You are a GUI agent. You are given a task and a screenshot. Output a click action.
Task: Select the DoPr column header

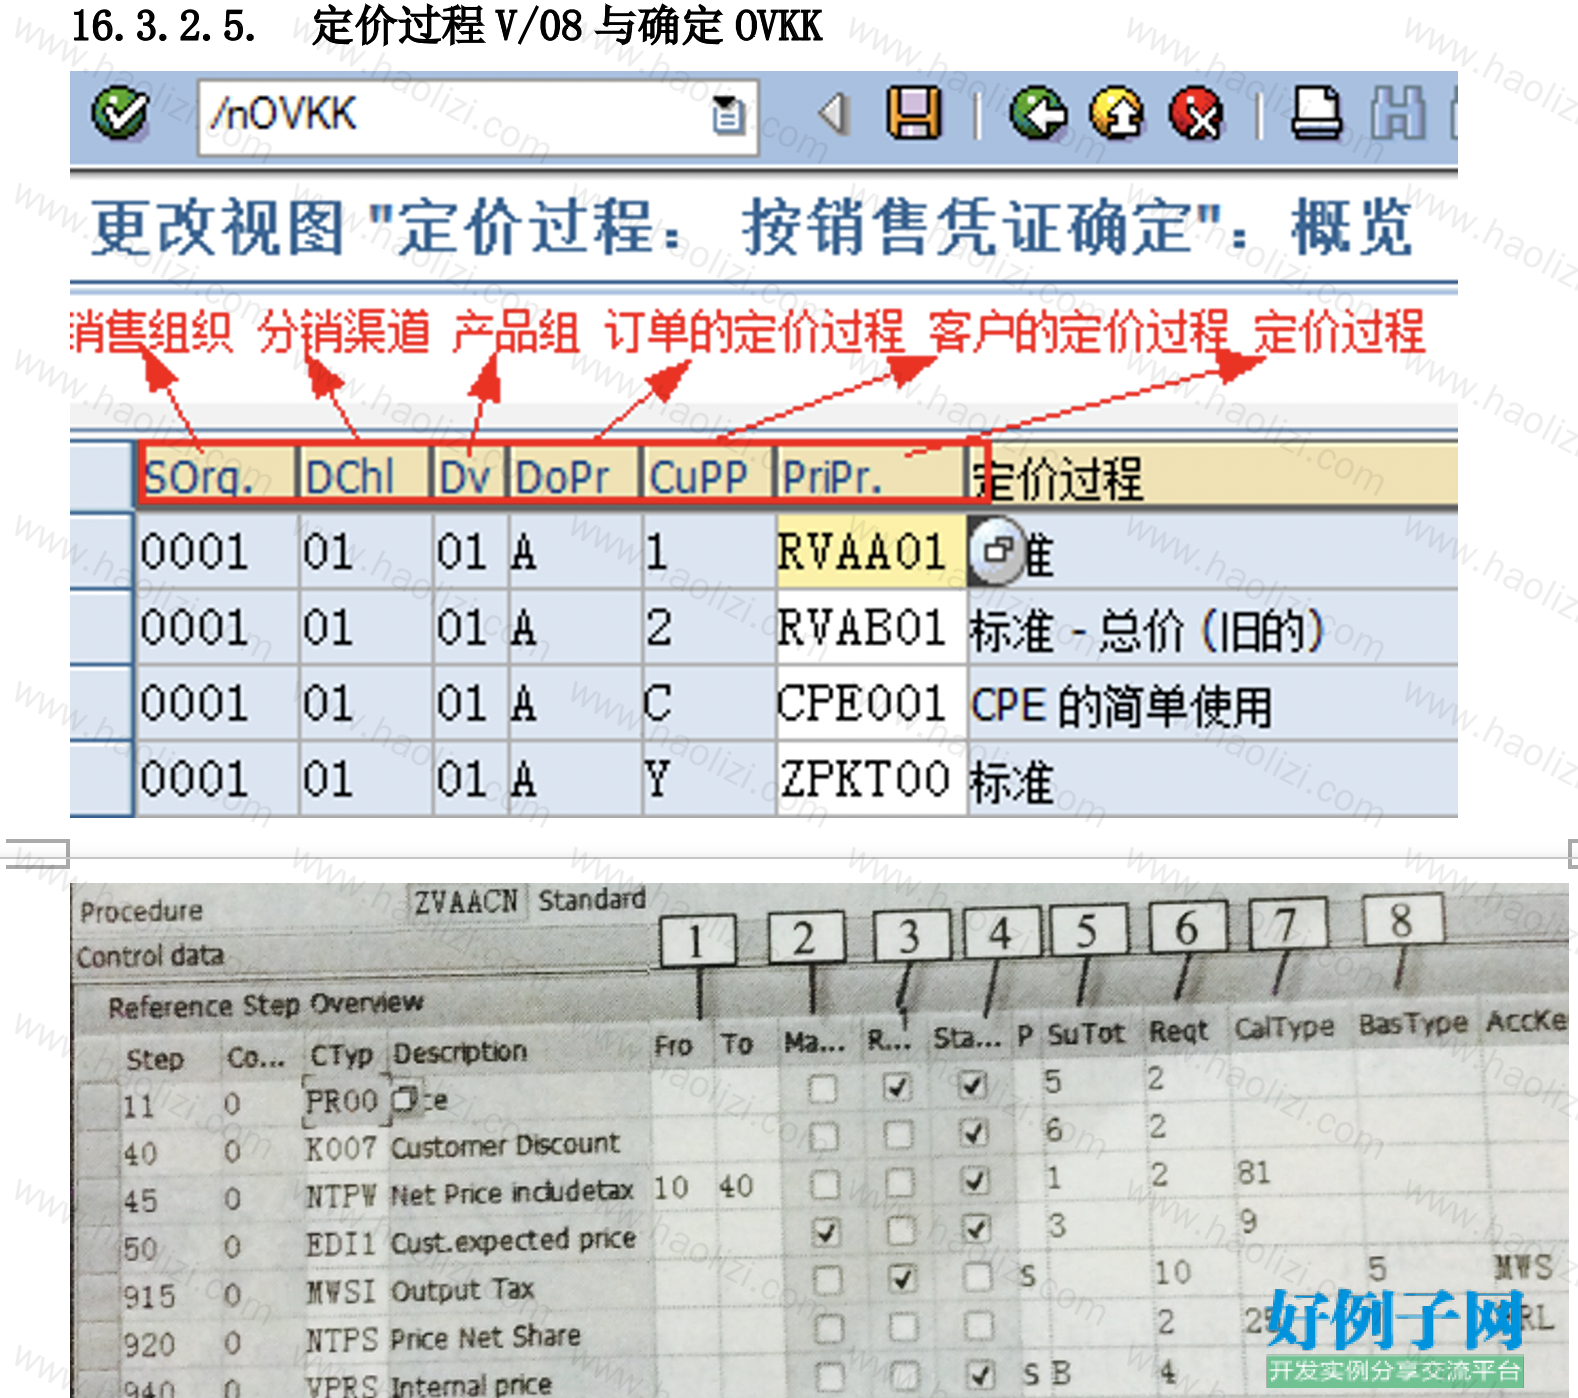click(x=574, y=476)
